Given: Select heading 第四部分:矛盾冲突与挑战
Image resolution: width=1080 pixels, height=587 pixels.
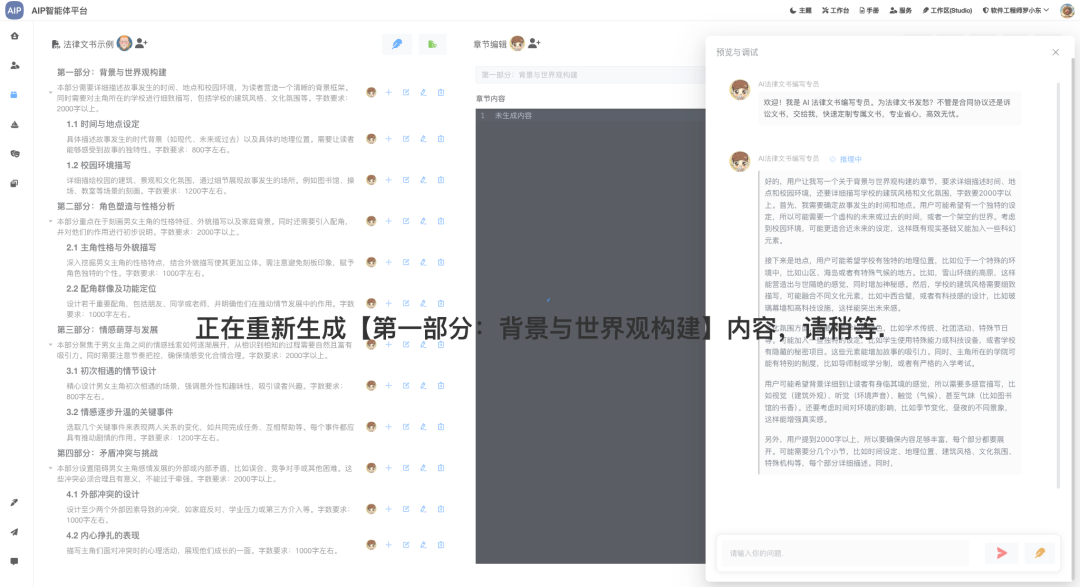Looking at the screenshot, I should [107, 453].
